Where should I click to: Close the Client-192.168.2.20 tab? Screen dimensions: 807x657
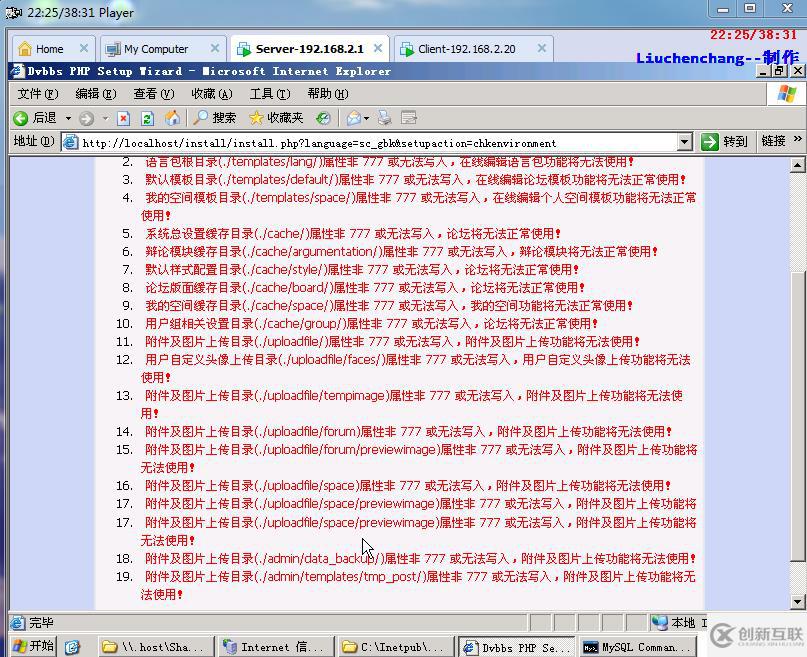(541, 48)
